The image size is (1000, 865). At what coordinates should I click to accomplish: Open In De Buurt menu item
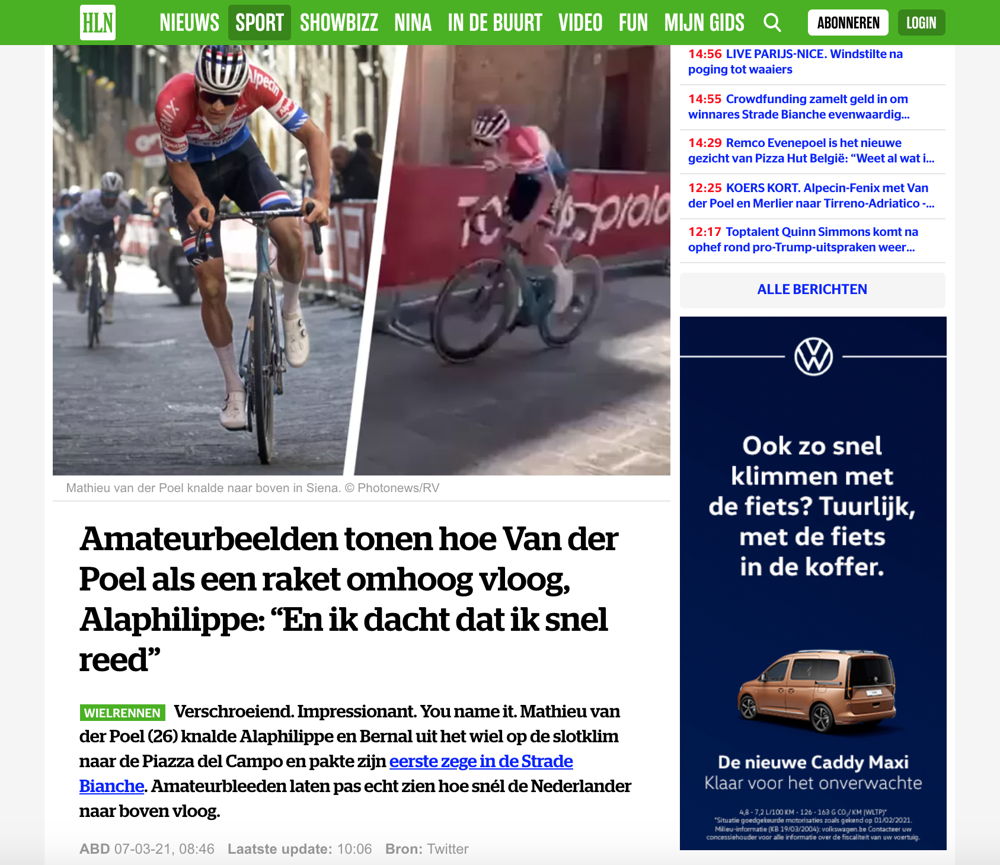[x=494, y=23]
